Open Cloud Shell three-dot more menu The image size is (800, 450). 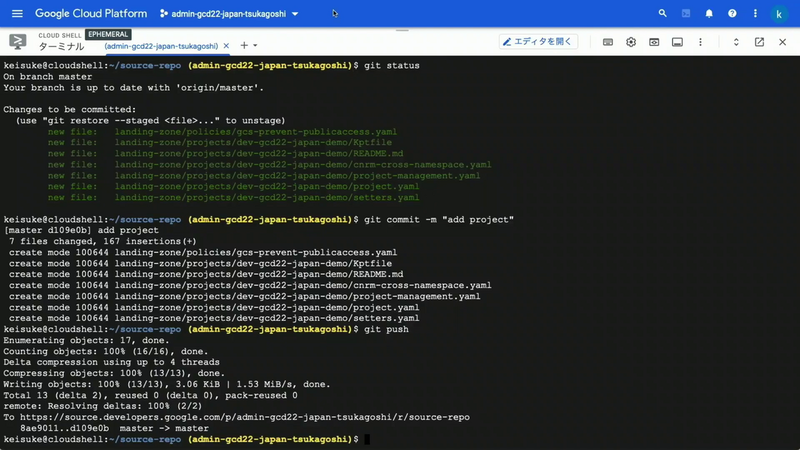pyautogui.click(x=701, y=42)
